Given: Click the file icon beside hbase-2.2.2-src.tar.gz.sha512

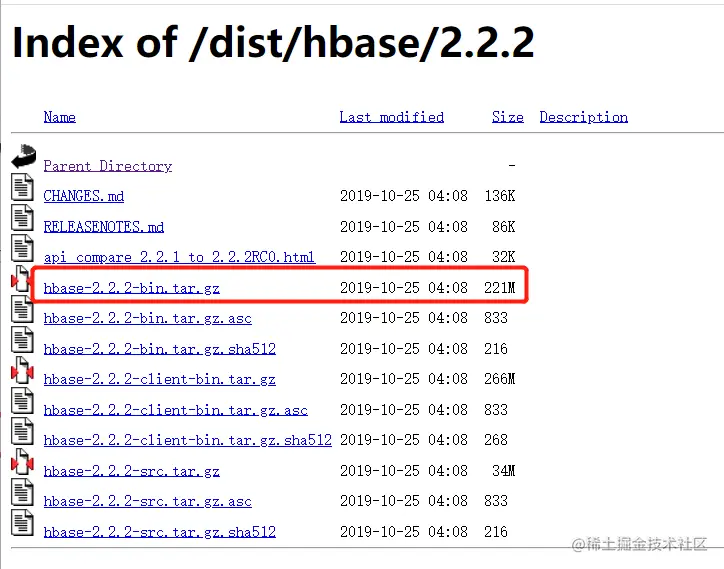Looking at the screenshot, I should (x=22, y=522).
